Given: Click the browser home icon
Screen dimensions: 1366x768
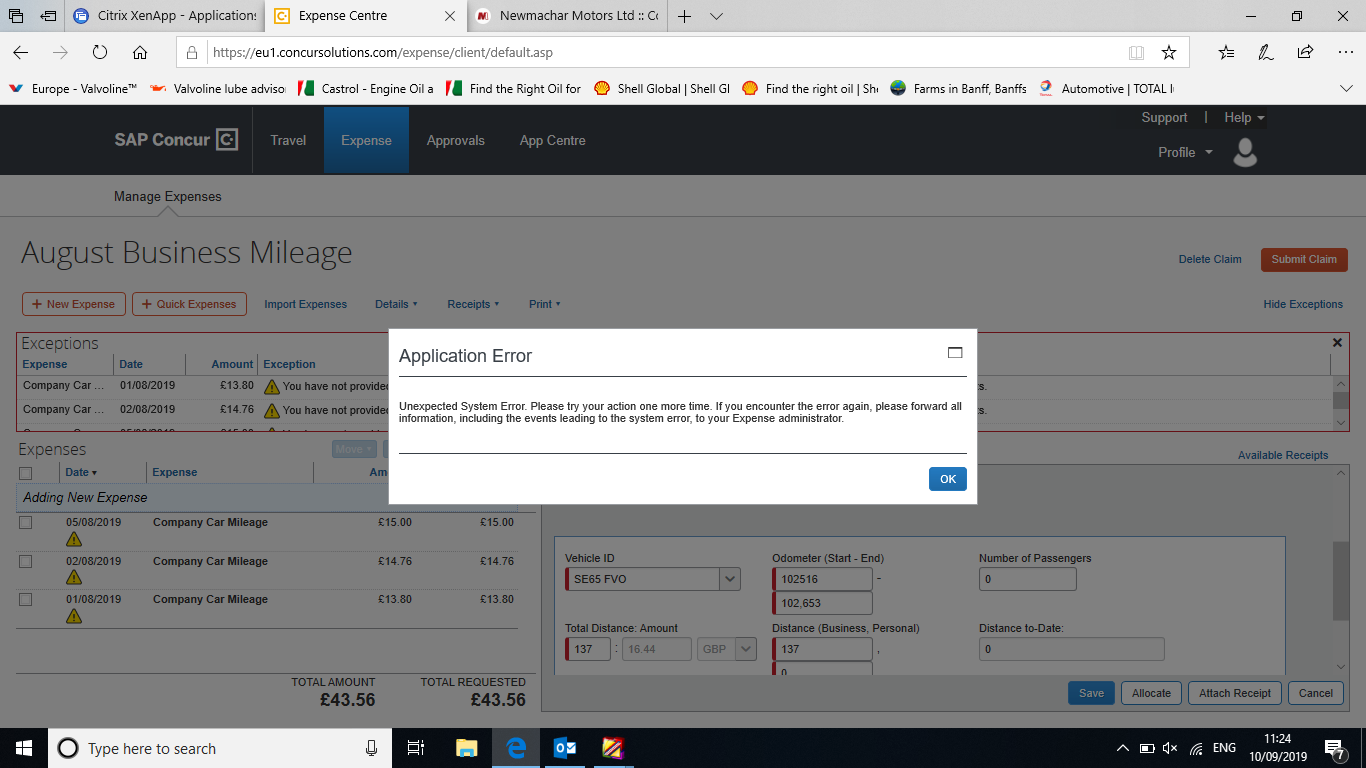Looking at the screenshot, I should [140, 53].
